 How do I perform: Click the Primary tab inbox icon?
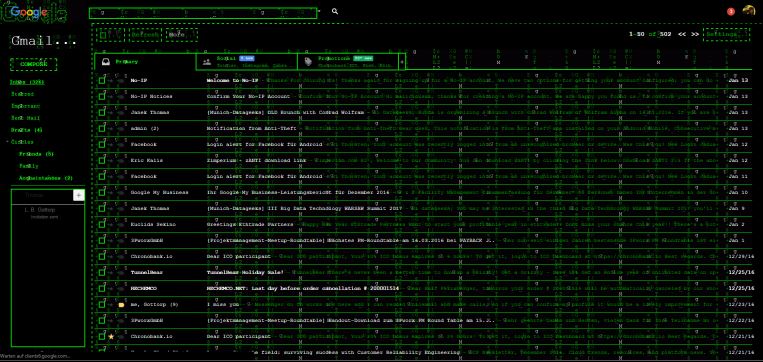[x=106, y=62]
